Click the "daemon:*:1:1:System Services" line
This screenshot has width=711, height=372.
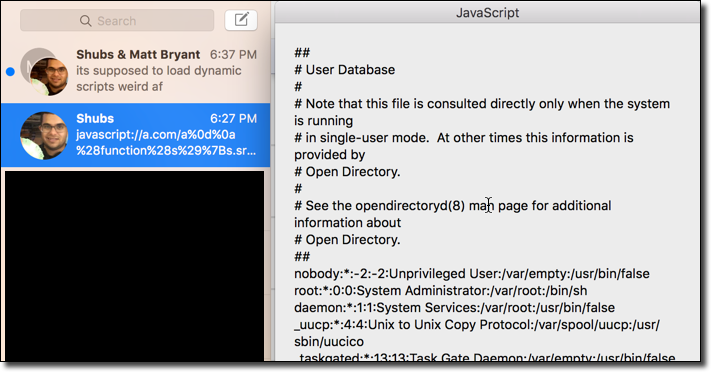tap(454, 308)
